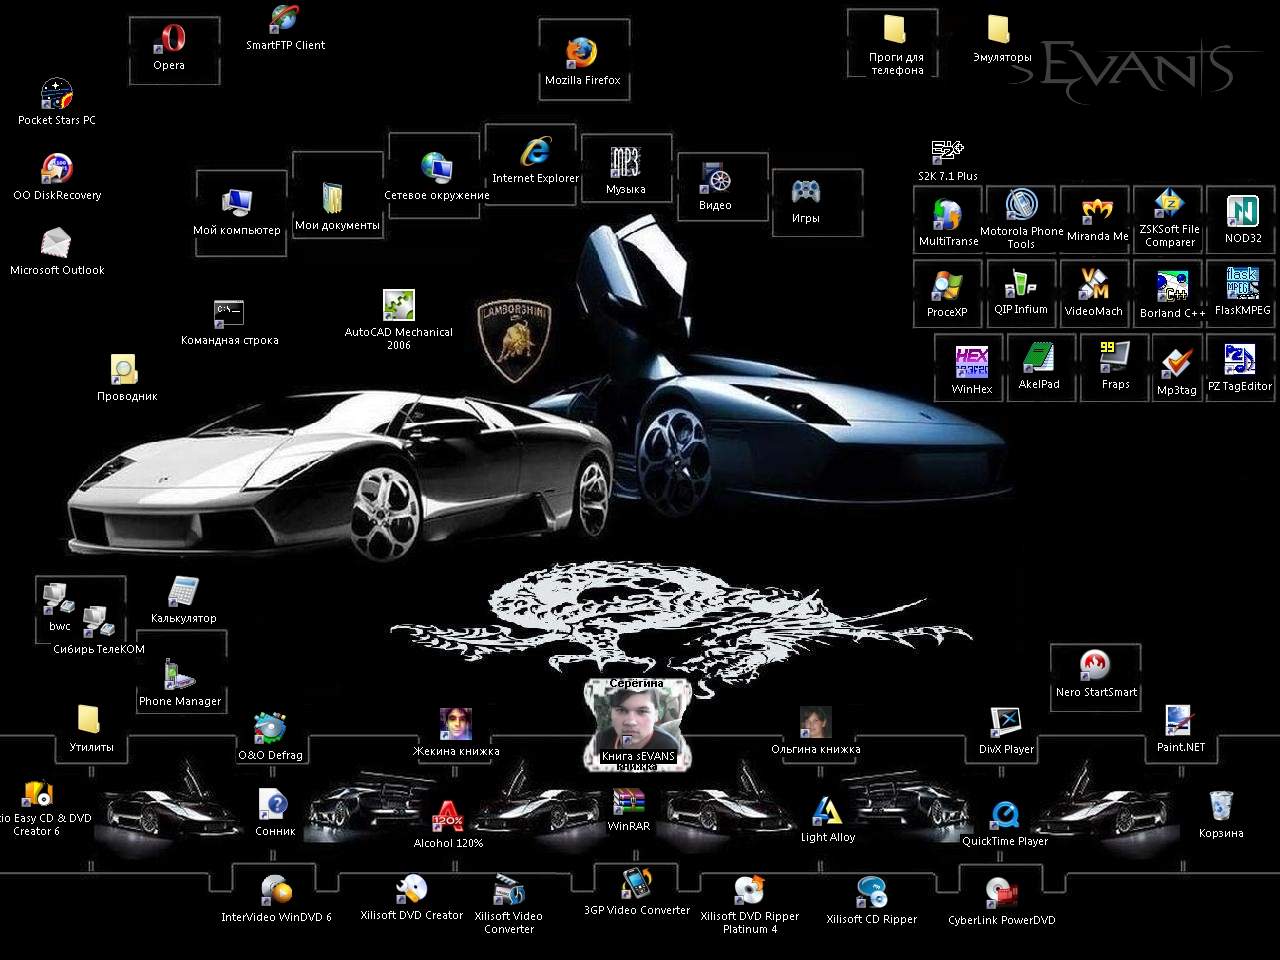Open MultiTranse shortcut
The width and height of the screenshot is (1280, 960).
pyautogui.click(x=947, y=215)
